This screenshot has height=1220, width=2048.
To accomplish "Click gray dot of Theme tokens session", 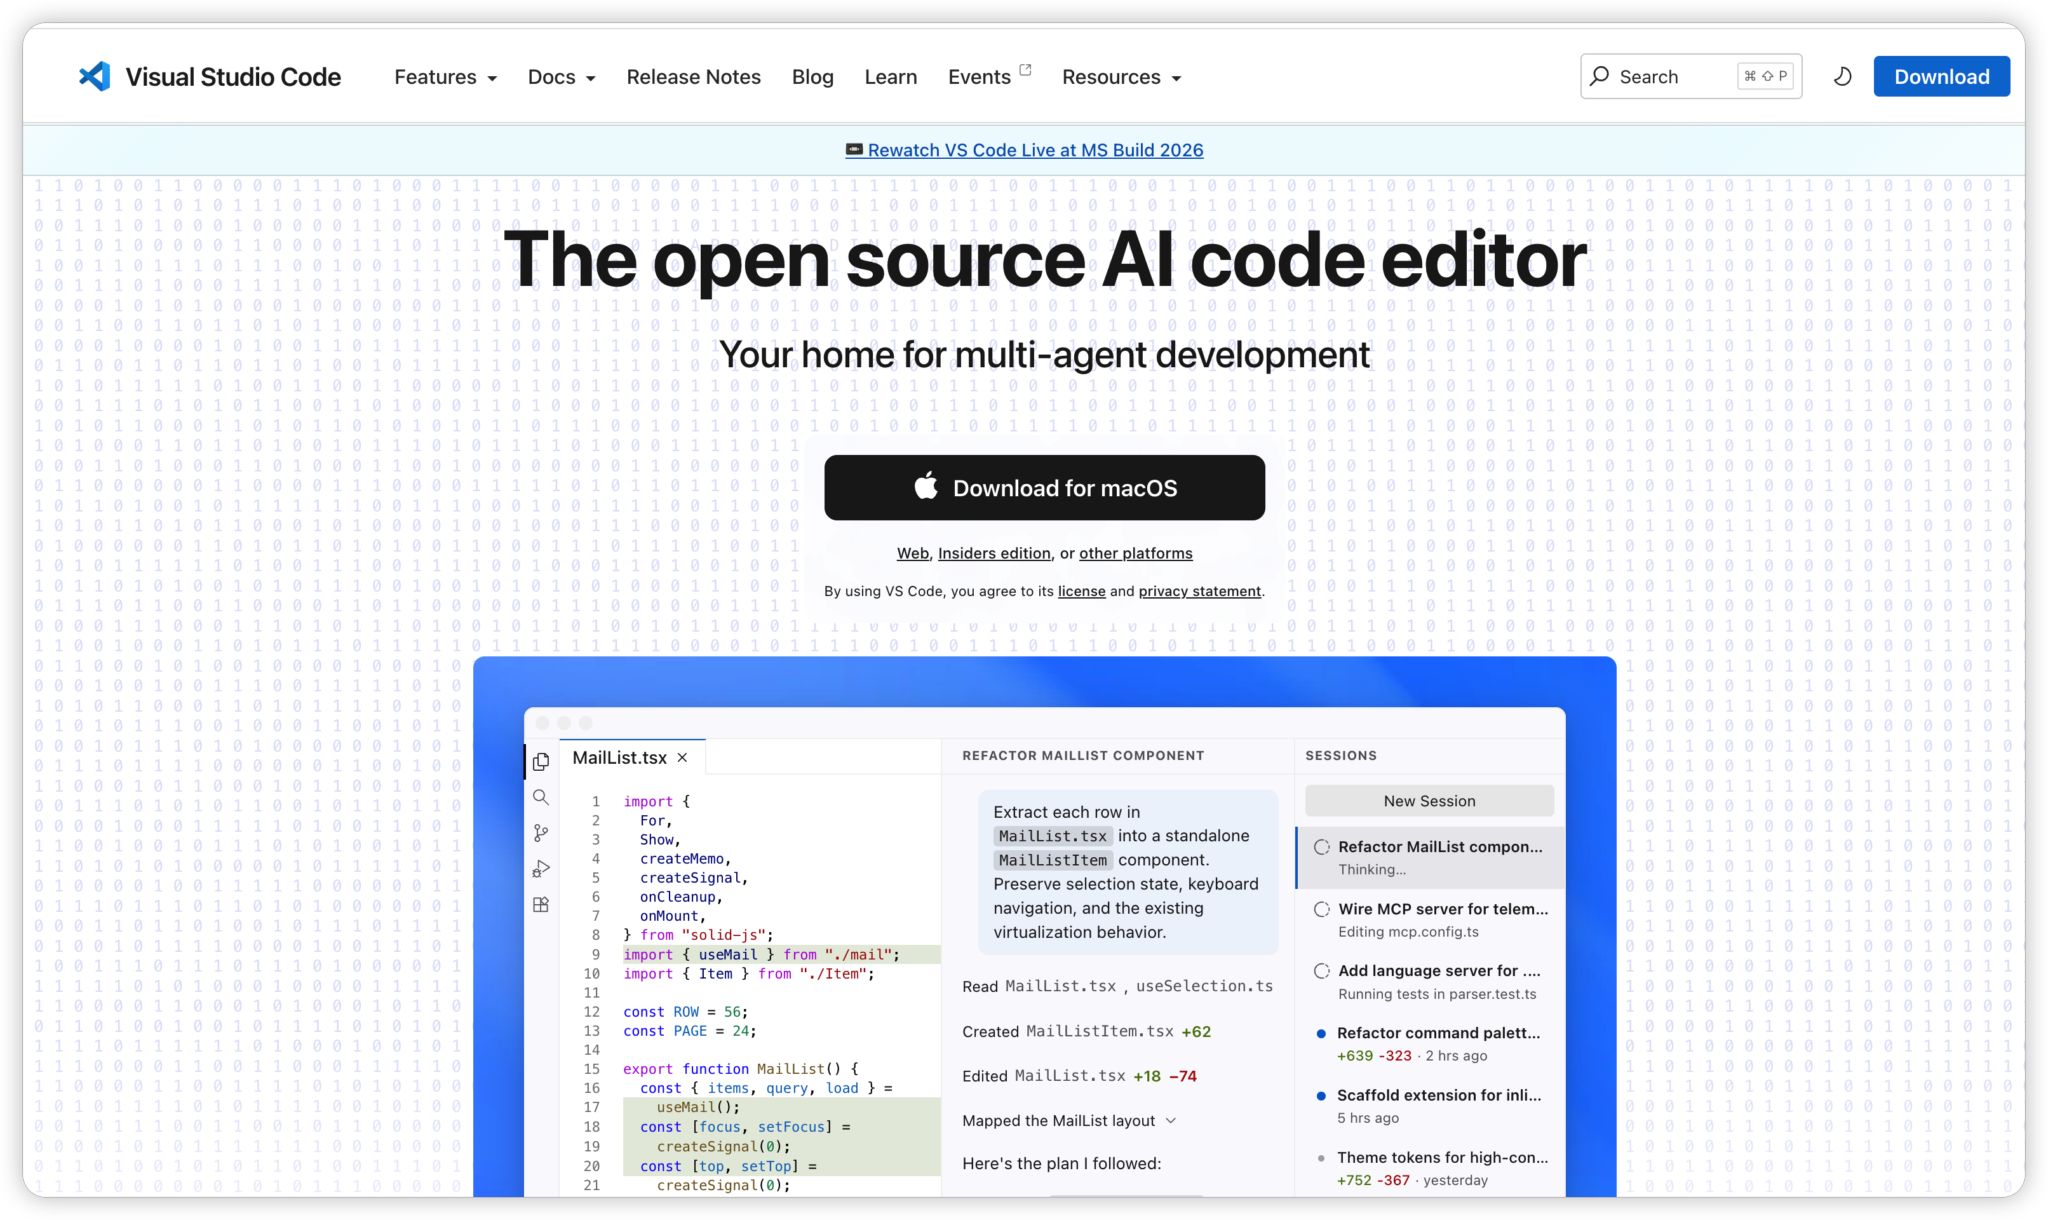I will 1321,1158.
